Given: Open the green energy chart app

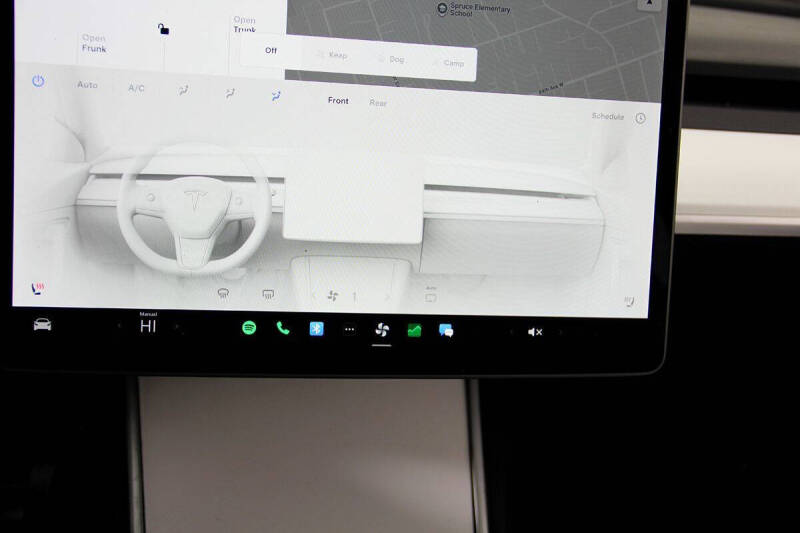Looking at the screenshot, I should (414, 331).
